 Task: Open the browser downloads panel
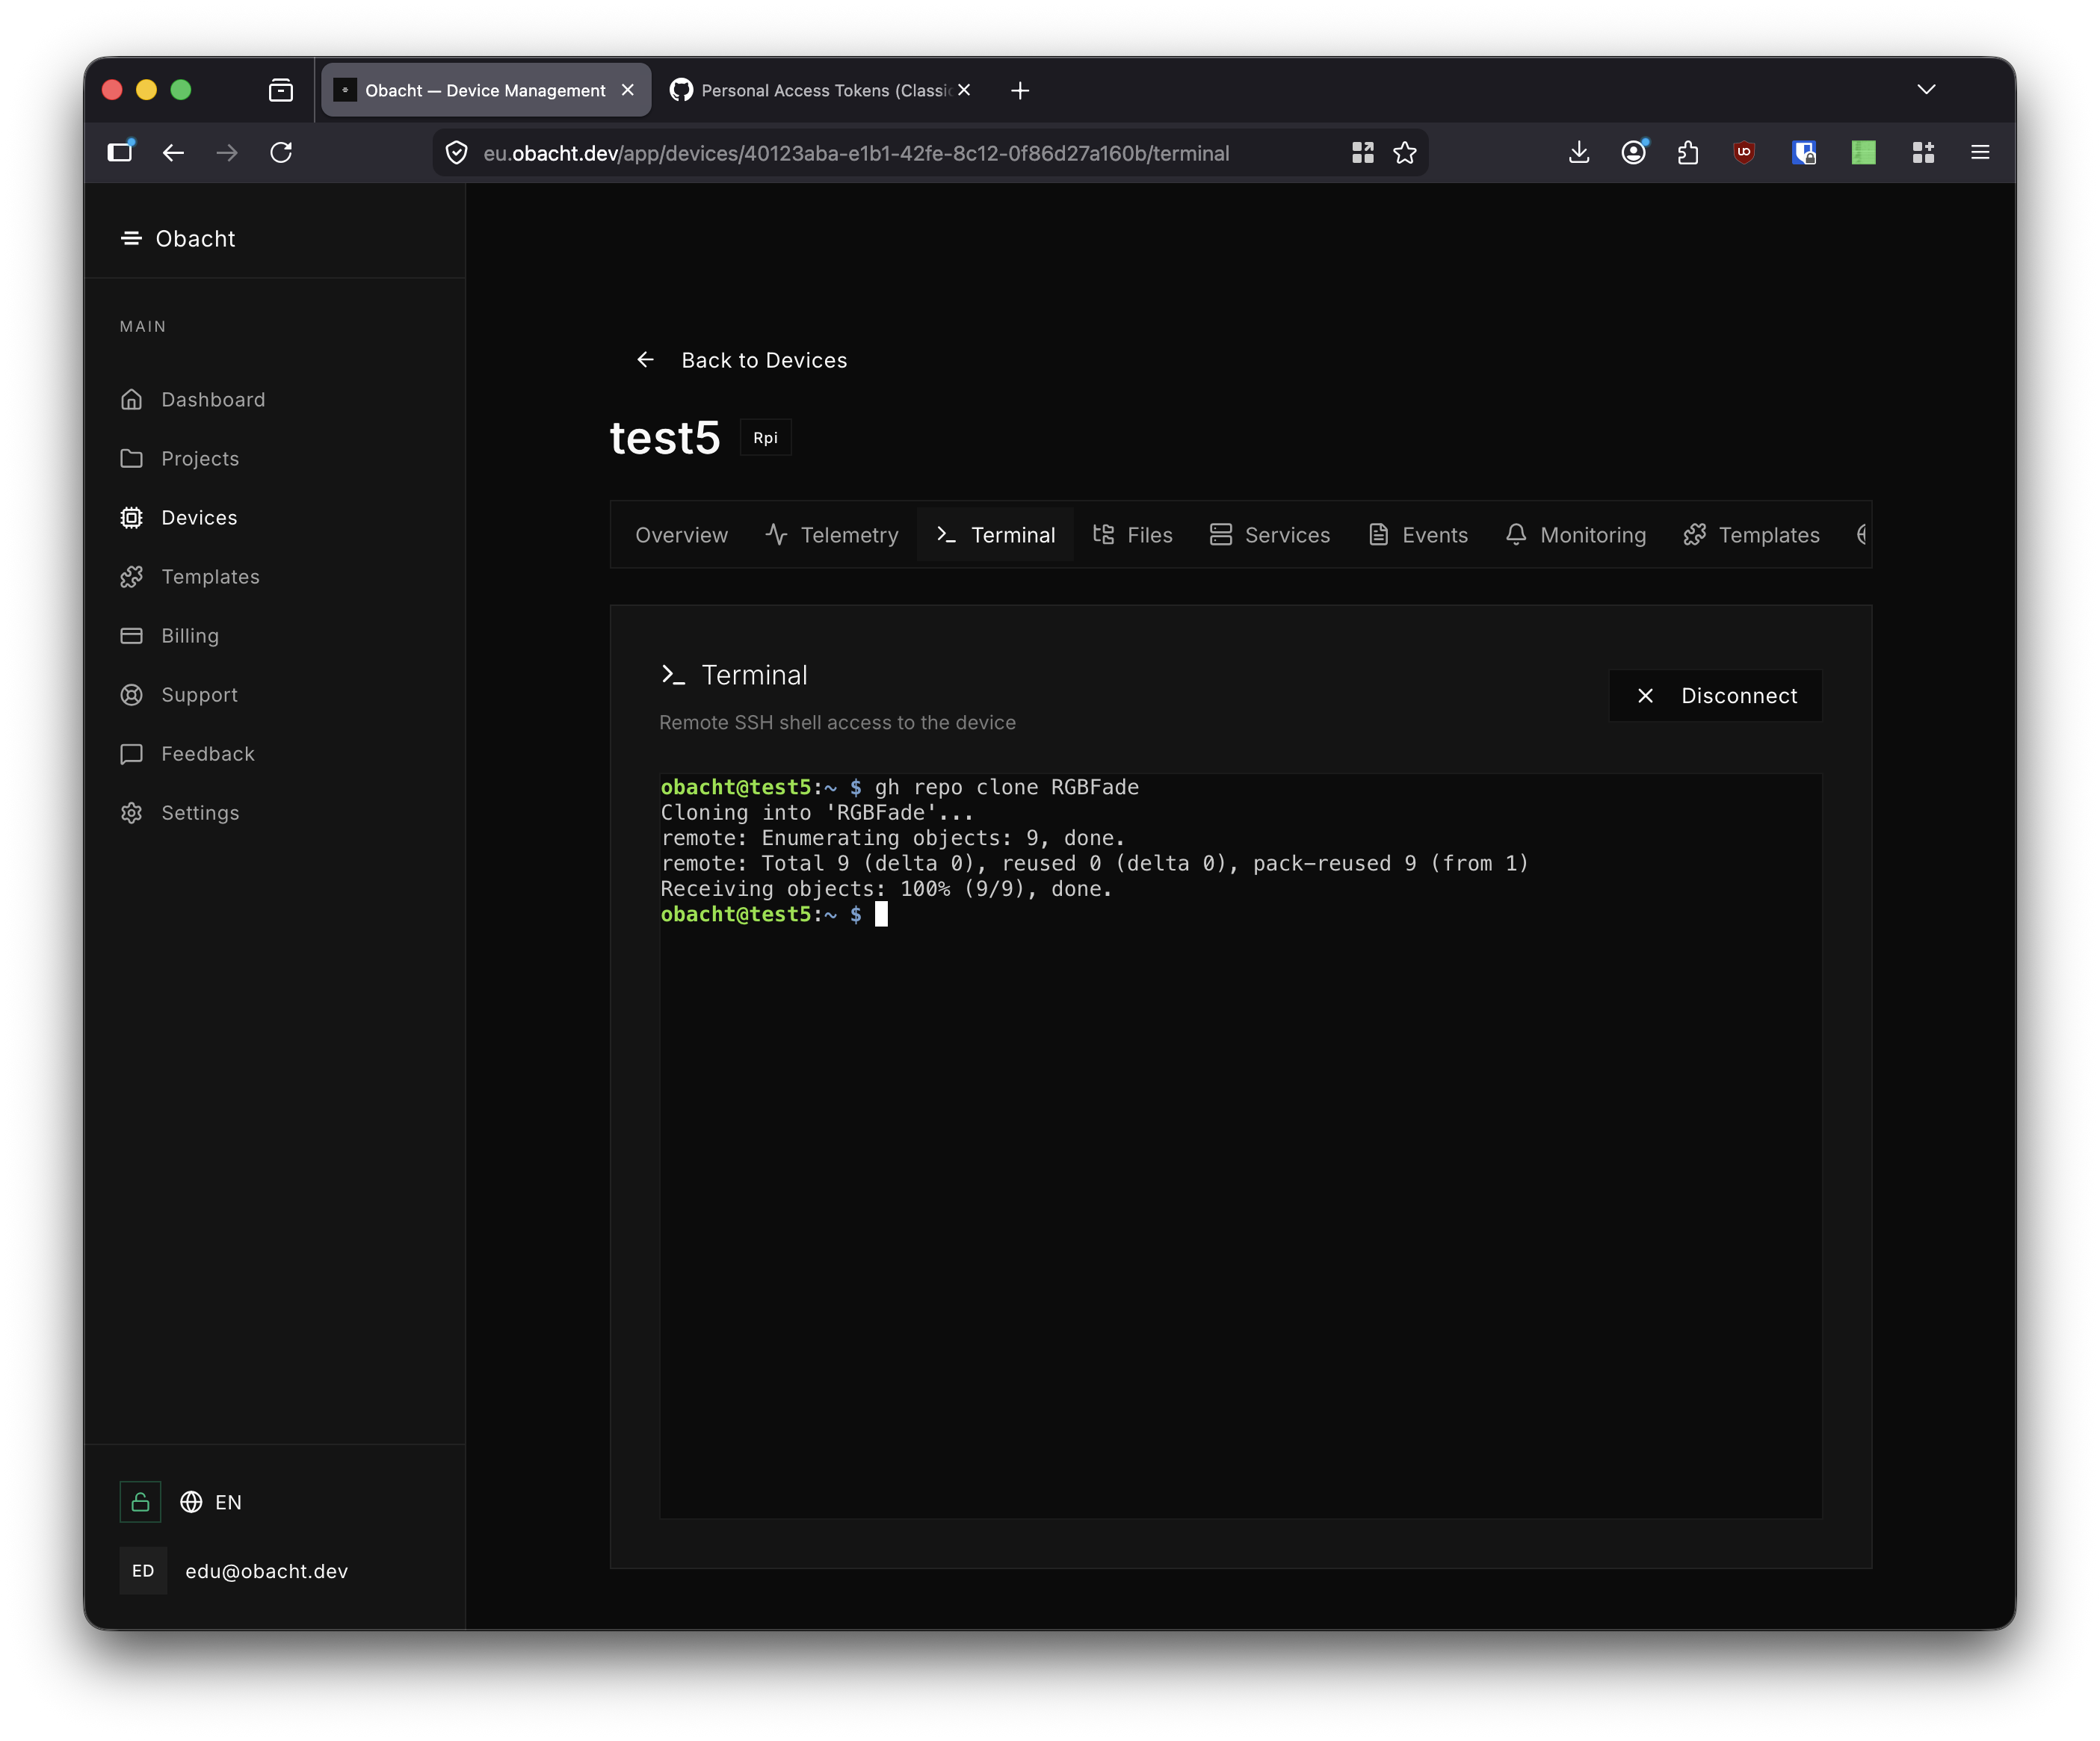pyautogui.click(x=1579, y=153)
